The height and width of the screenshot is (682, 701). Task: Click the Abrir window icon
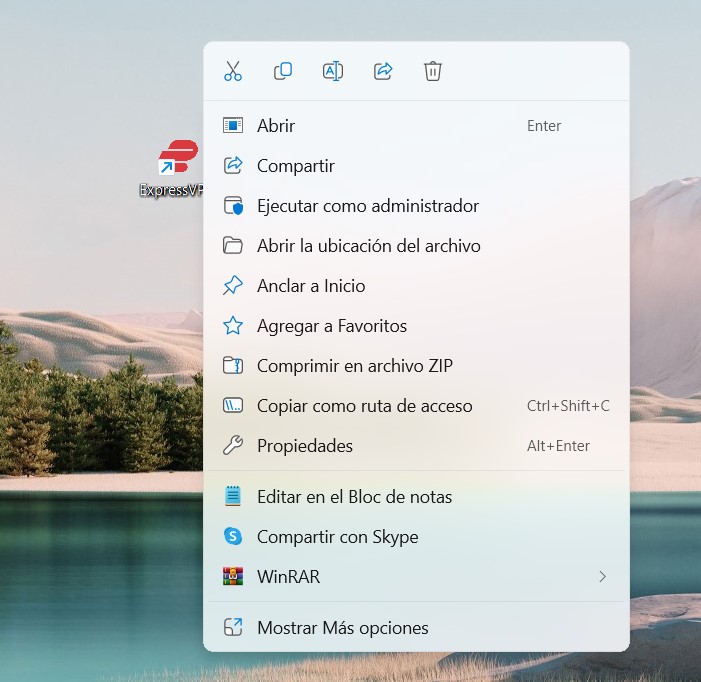pos(233,126)
